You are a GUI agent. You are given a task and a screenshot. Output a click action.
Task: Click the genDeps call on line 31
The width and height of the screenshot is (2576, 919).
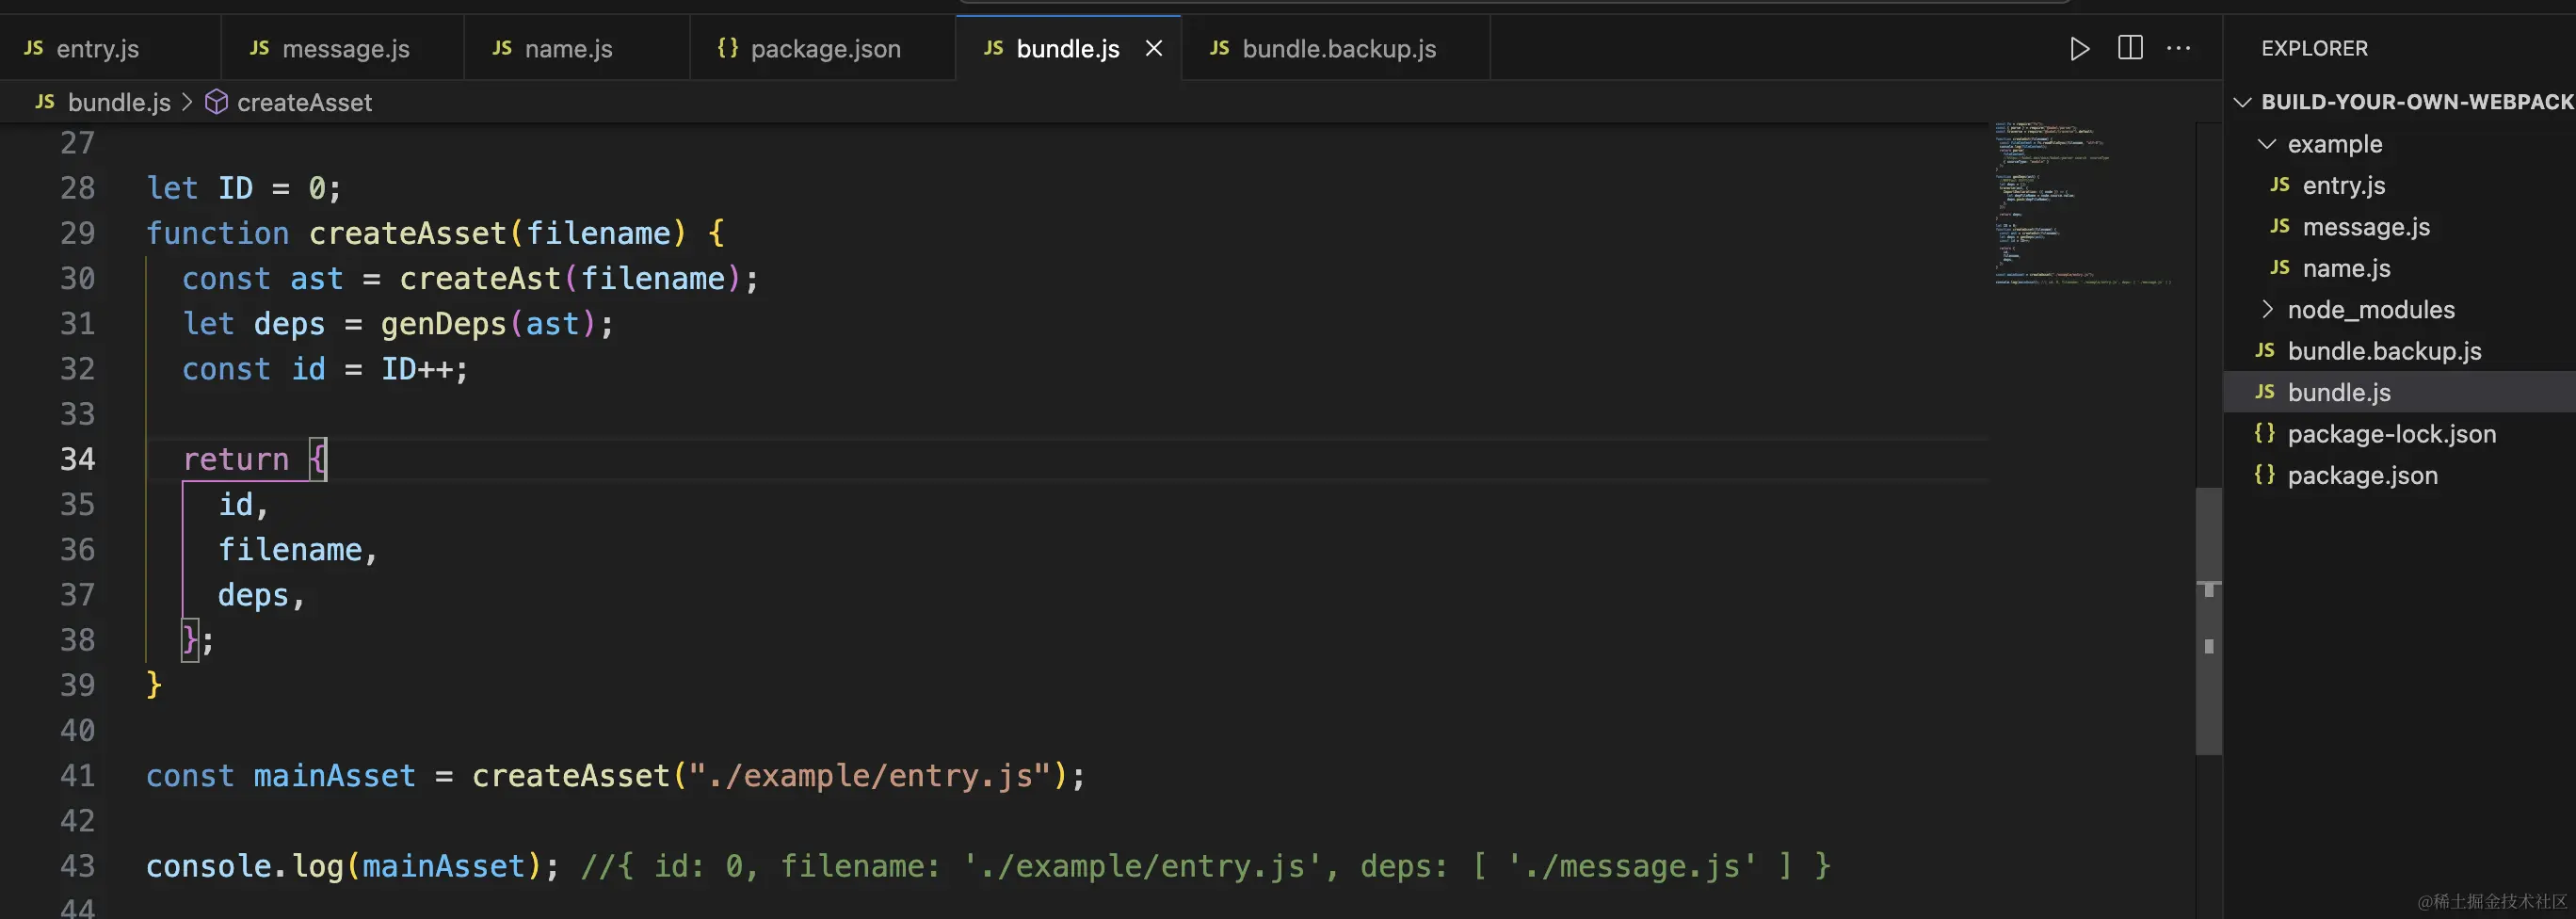coord(443,324)
